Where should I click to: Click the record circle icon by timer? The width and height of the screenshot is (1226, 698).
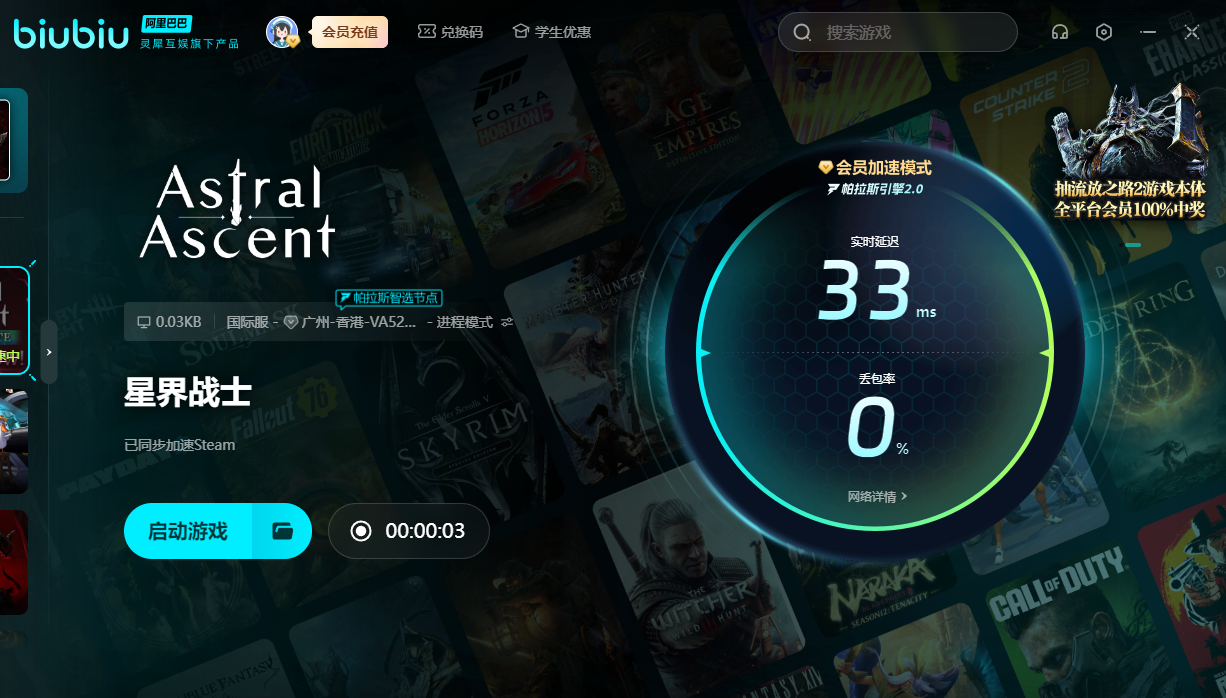click(361, 531)
